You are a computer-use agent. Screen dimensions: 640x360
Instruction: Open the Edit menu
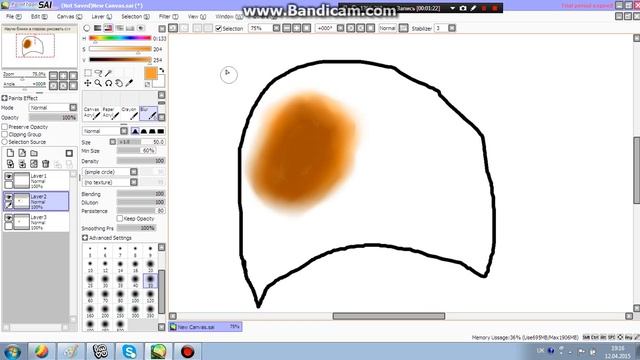click(x=39, y=17)
